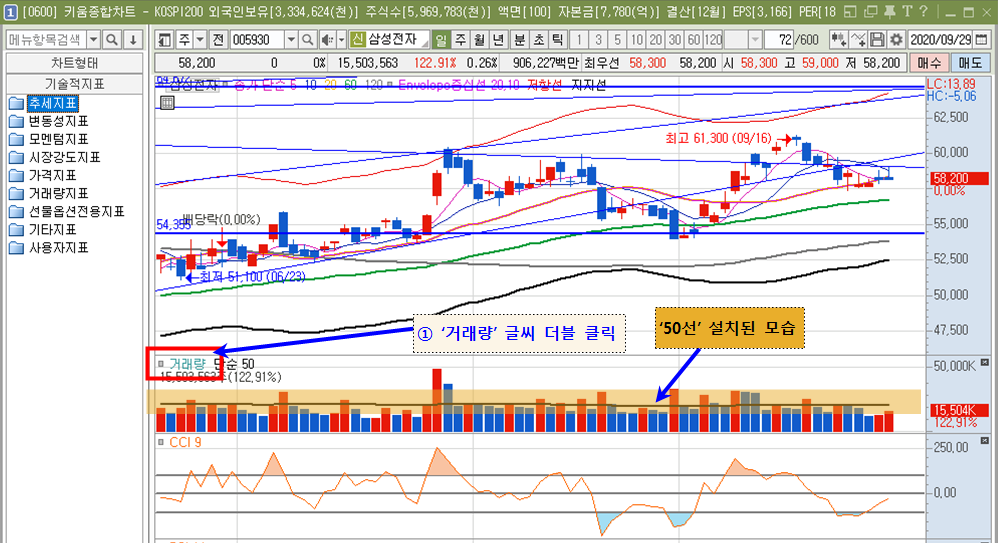The height and width of the screenshot is (543, 998).
Task: Open the menu search dropdown arrow
Action: (93, 40)
